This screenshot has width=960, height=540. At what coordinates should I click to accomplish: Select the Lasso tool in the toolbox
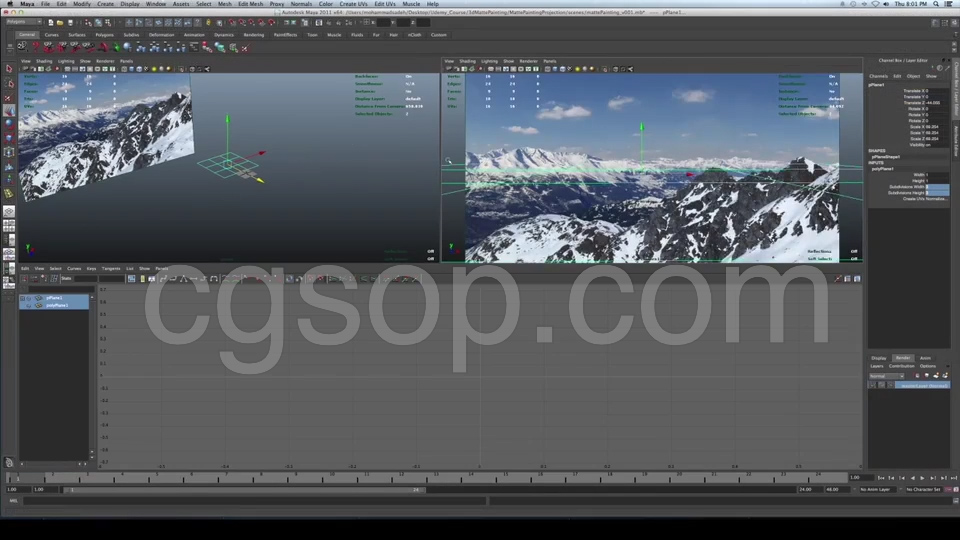coord(9,83)
